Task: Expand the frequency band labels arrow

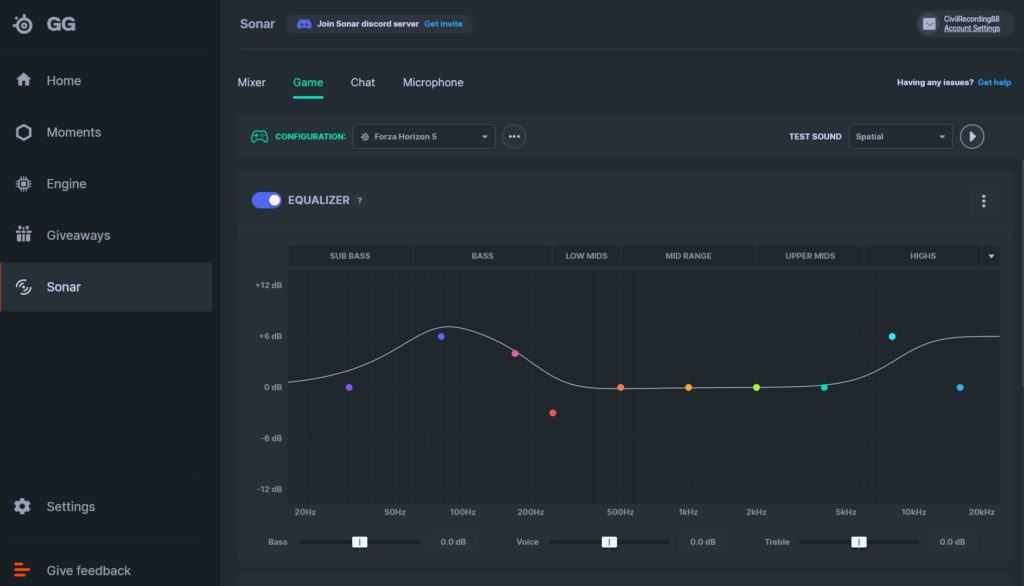Action: (x=991, y=256)
